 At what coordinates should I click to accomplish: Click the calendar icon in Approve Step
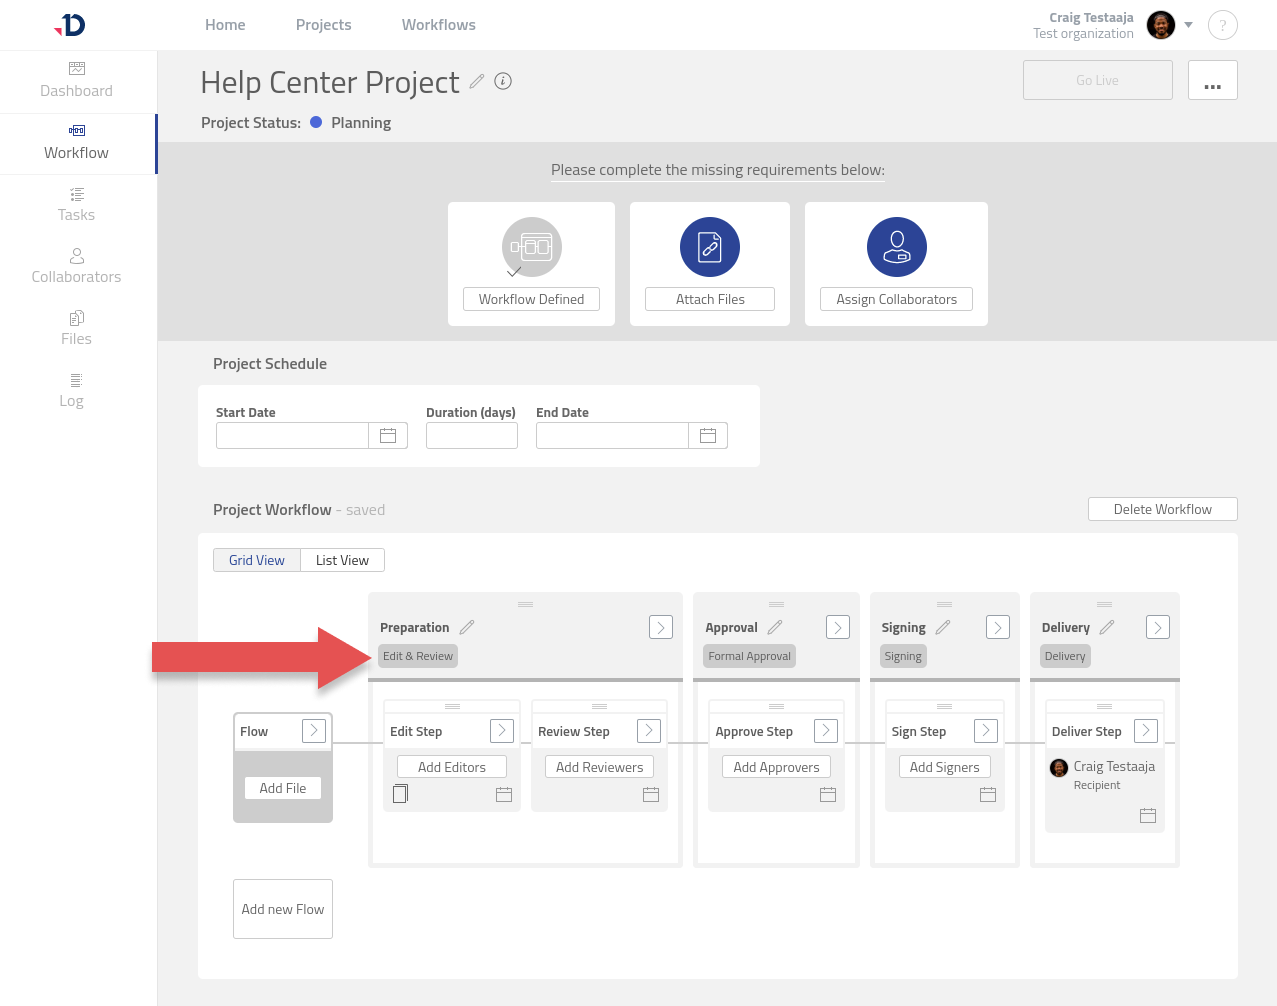coord(827,794)
